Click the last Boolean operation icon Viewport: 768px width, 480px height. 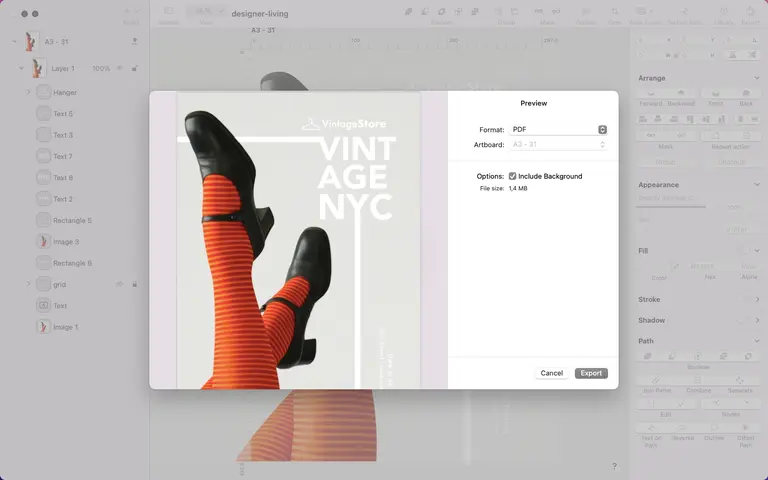click(x=748, y=356)
